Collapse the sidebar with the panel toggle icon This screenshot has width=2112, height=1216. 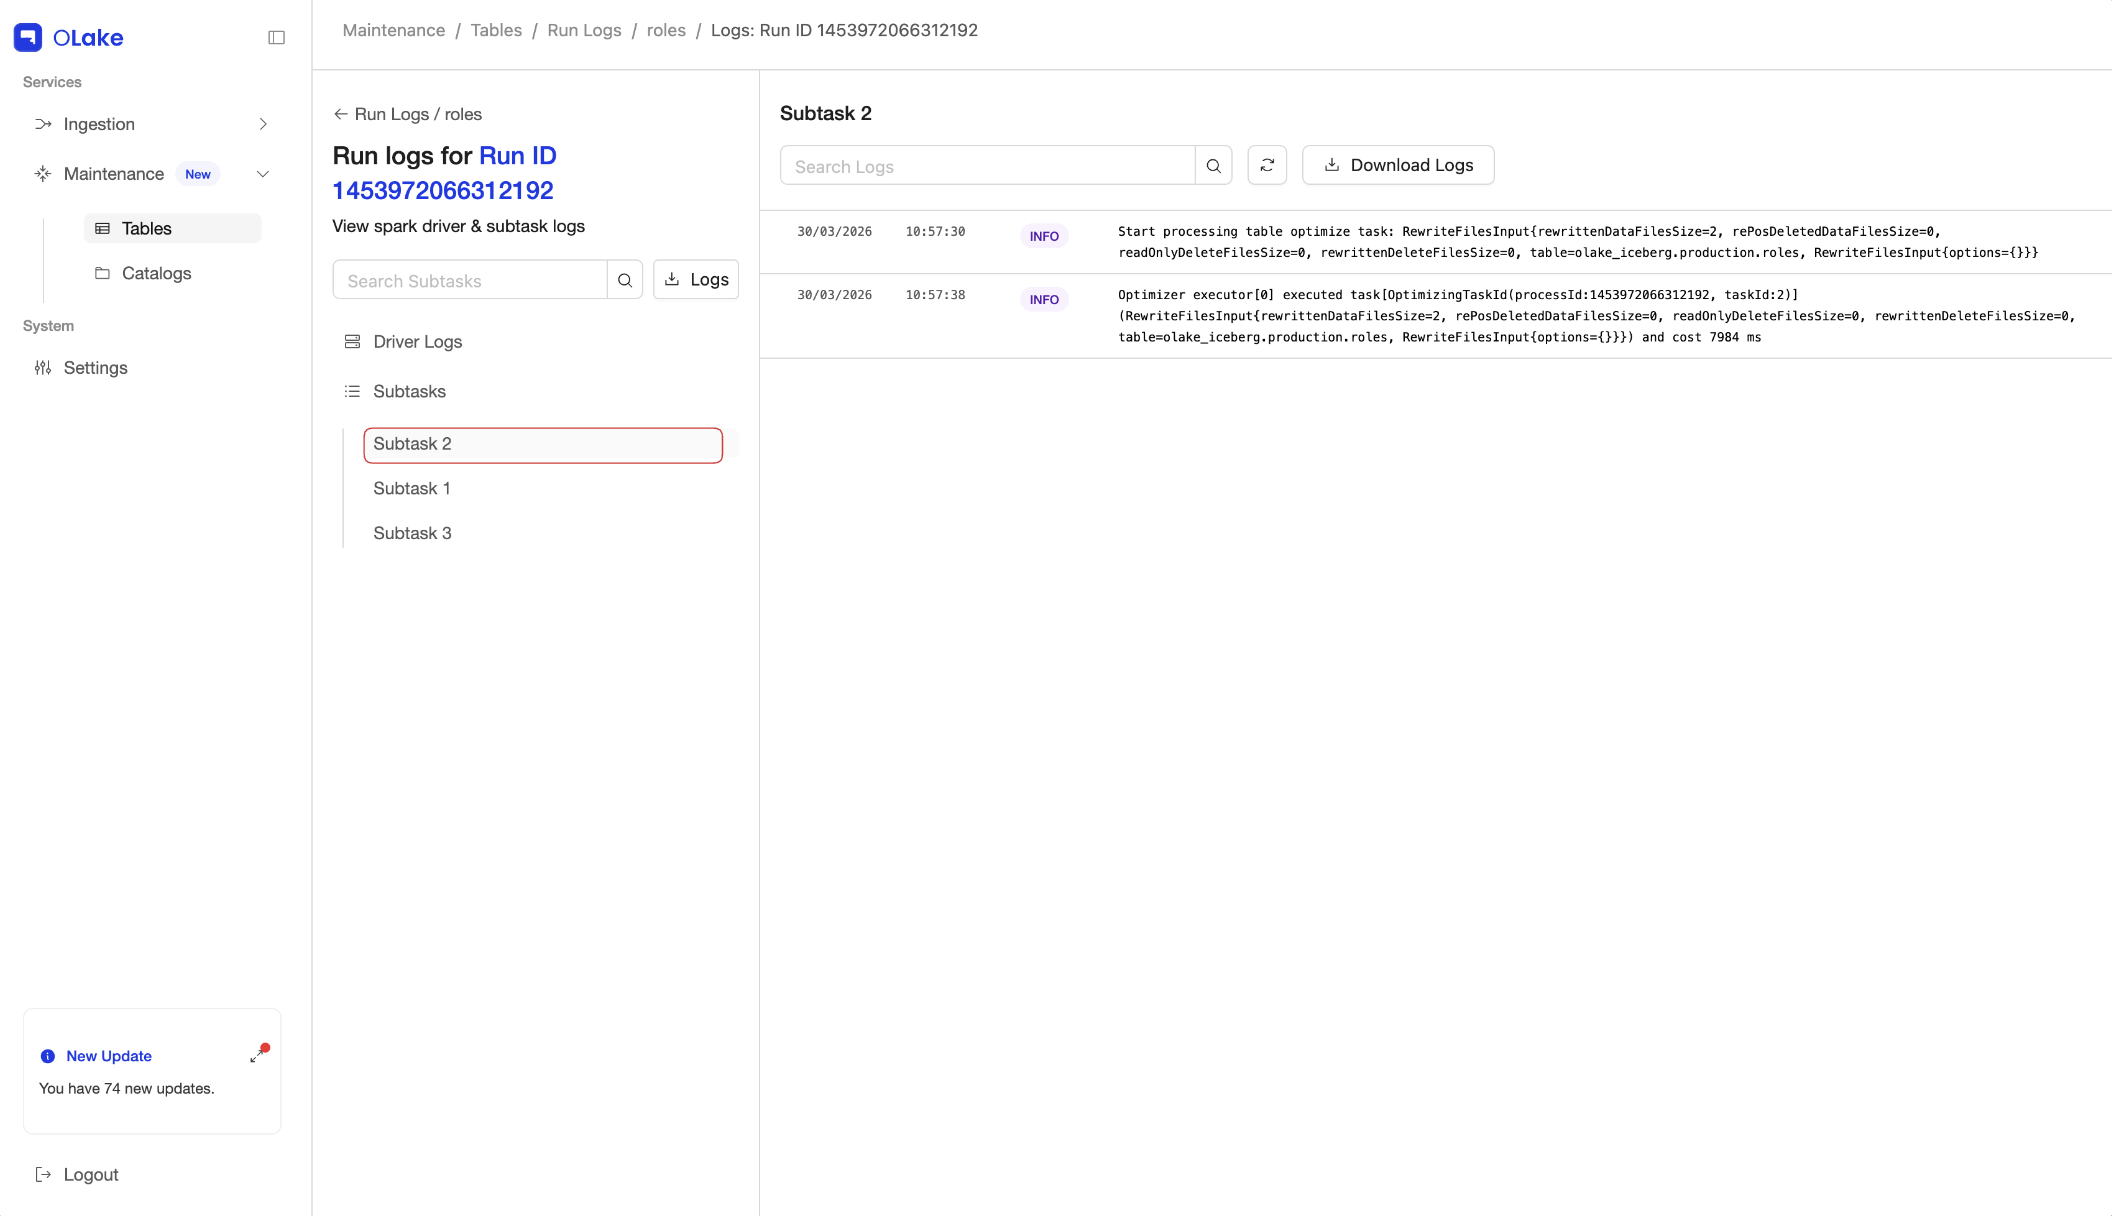tap(276, 37)
